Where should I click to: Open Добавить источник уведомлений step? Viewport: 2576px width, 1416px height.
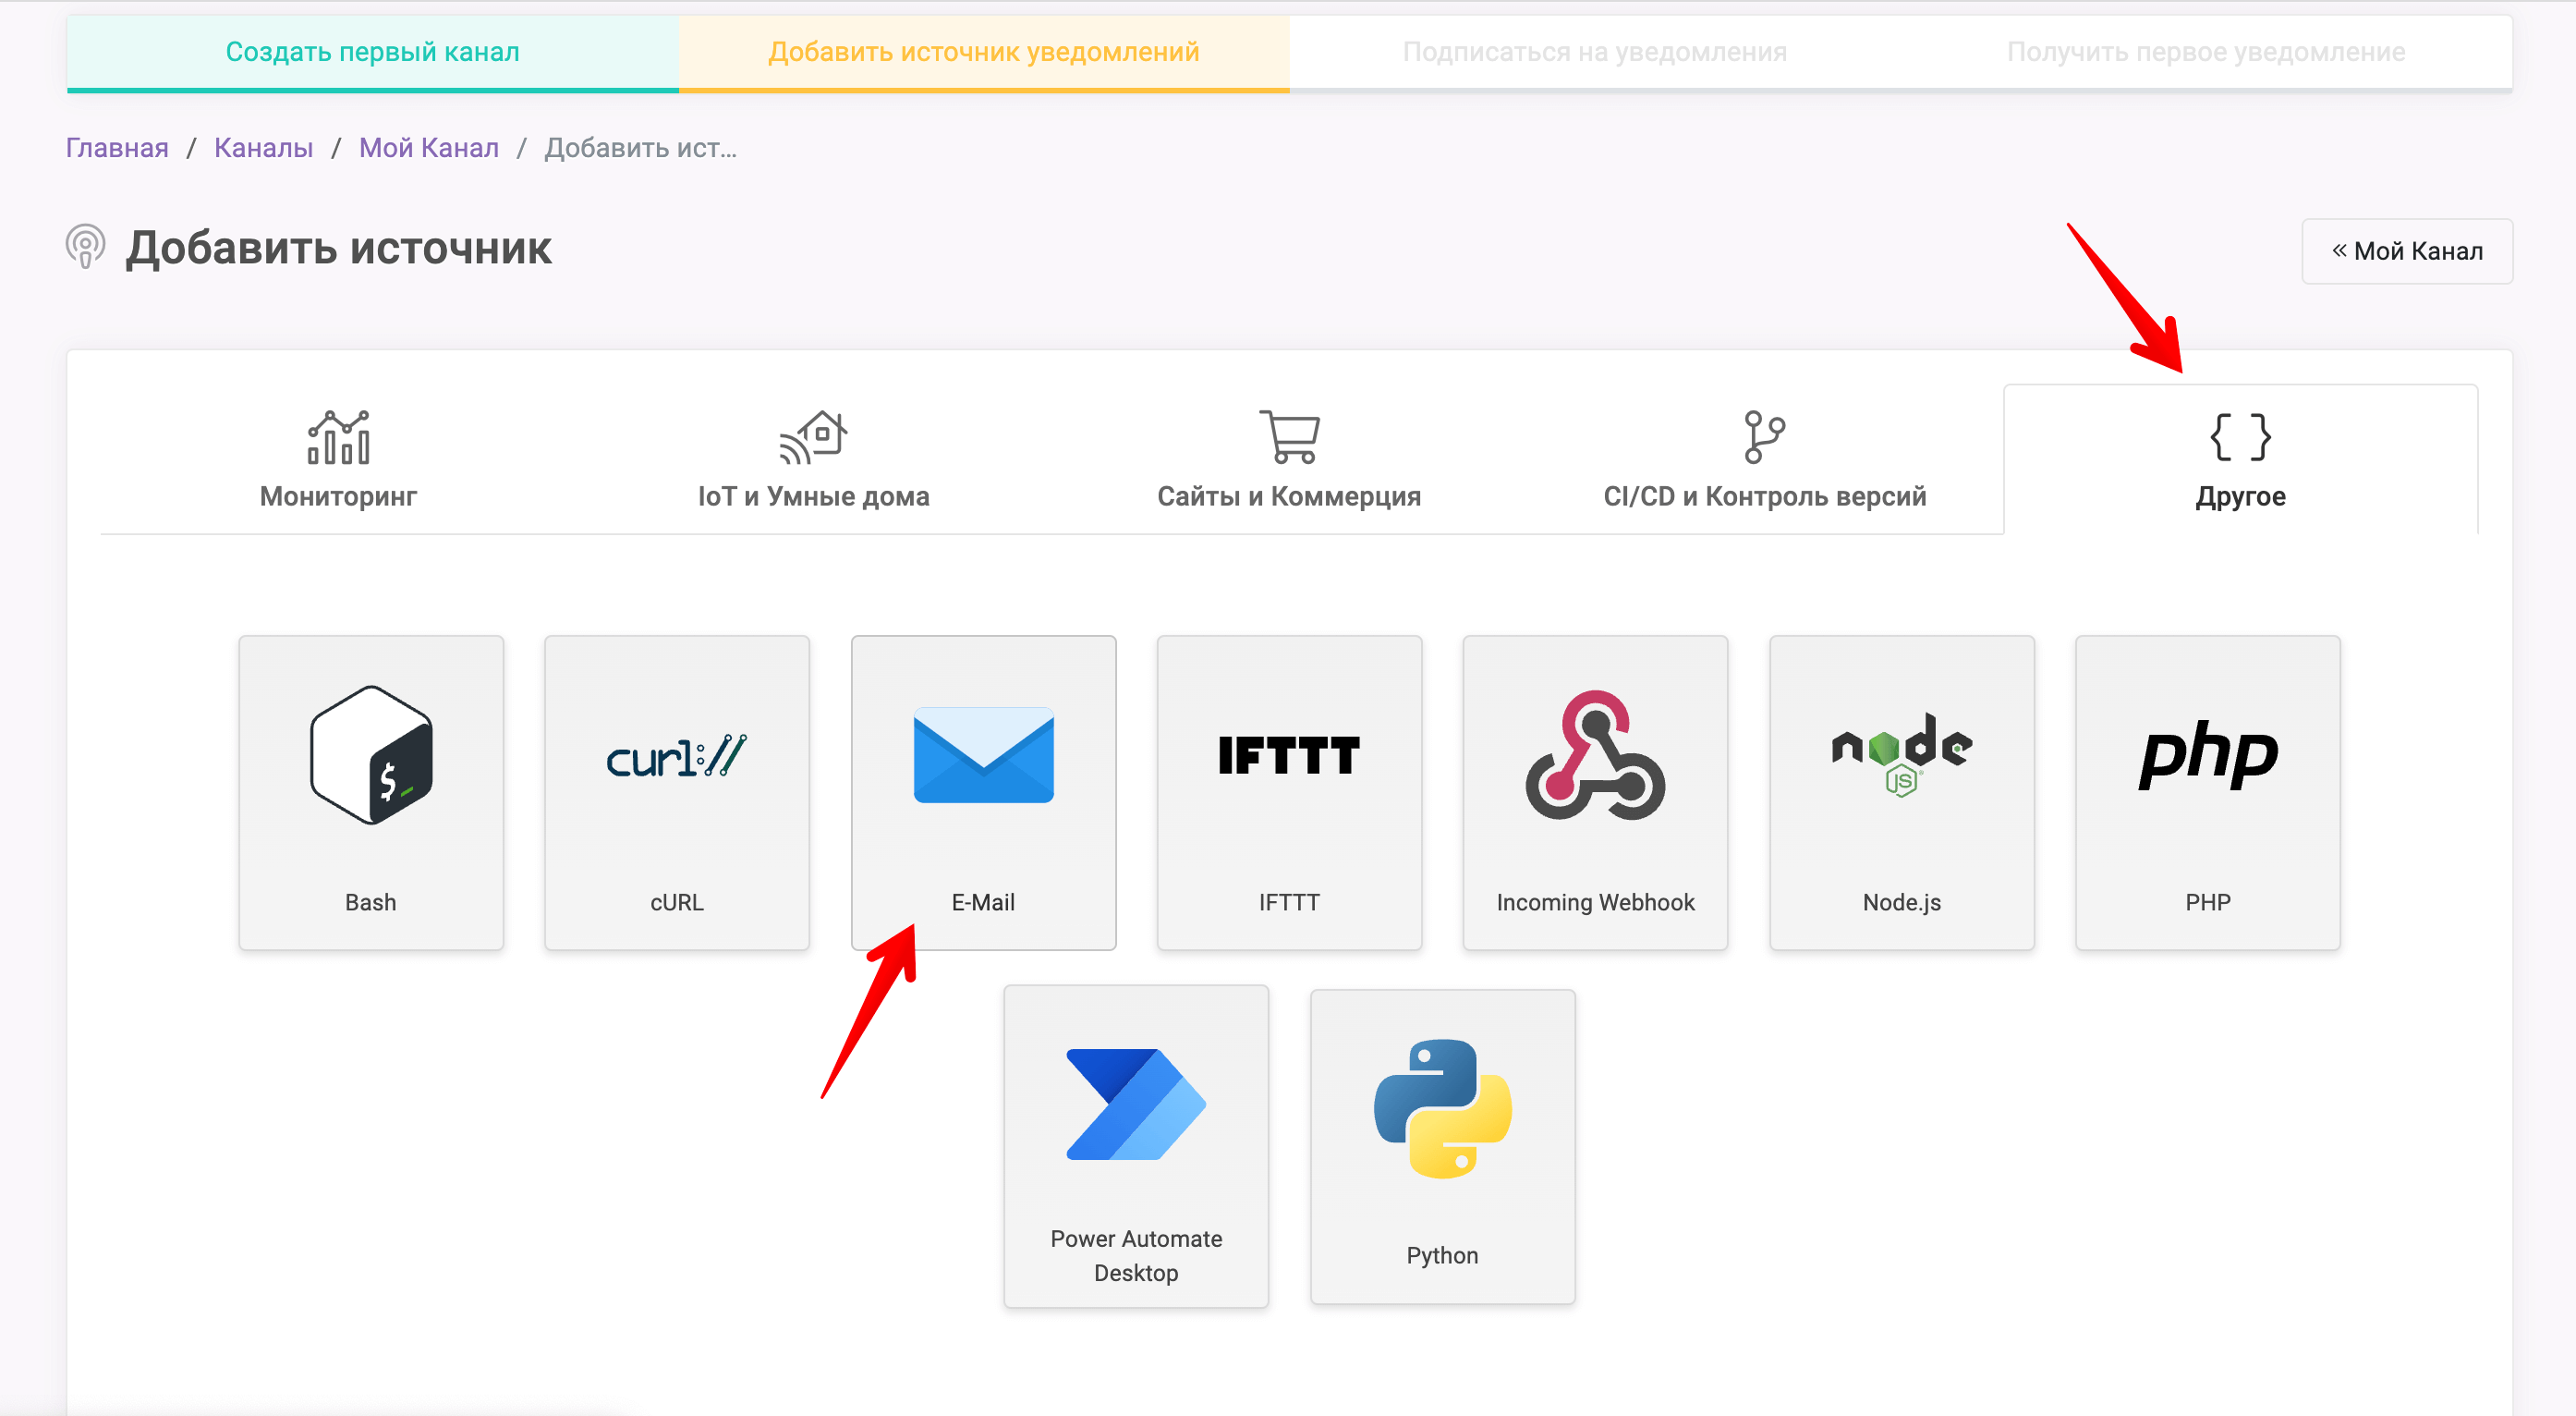coord(984,52)
